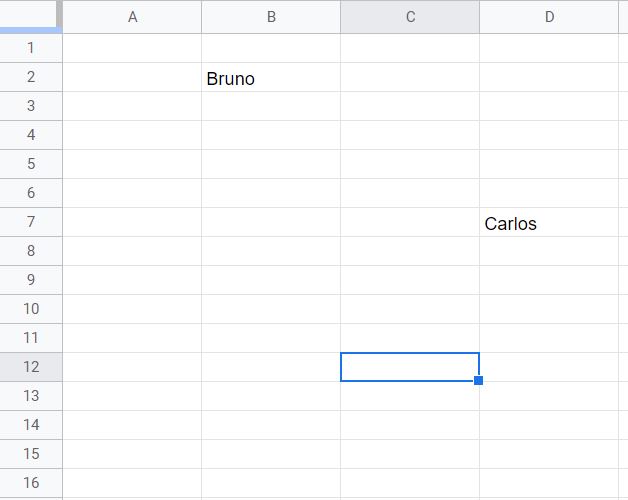
Task: Select row 1 header
Action: pyautogui.click(x=31, y=48)
